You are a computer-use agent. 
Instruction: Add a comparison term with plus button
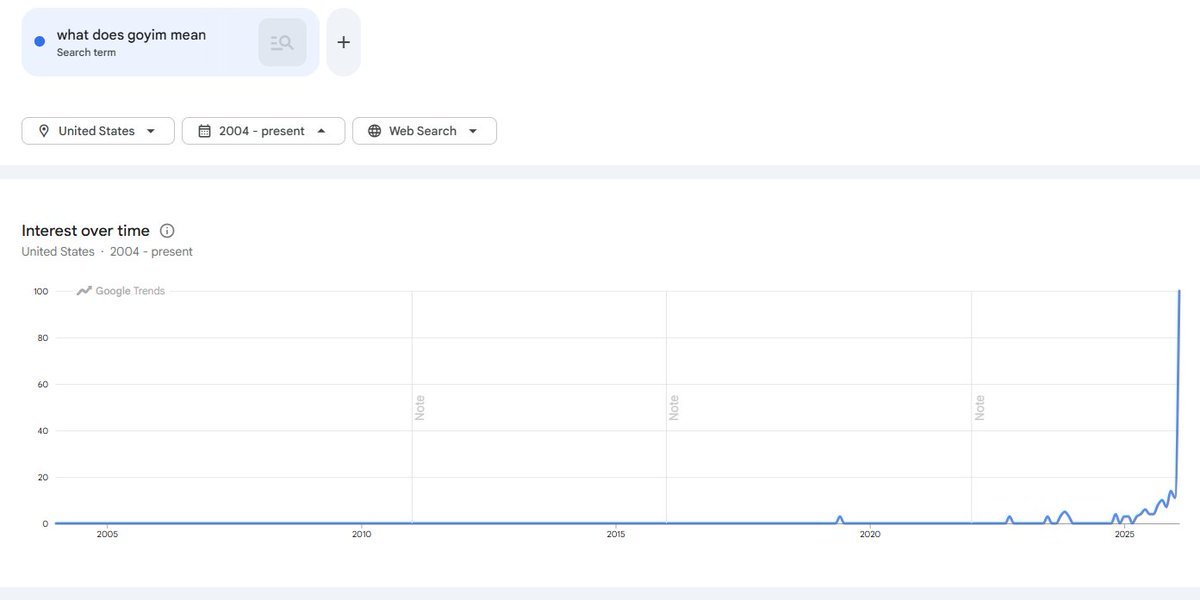tap(343, 42)
